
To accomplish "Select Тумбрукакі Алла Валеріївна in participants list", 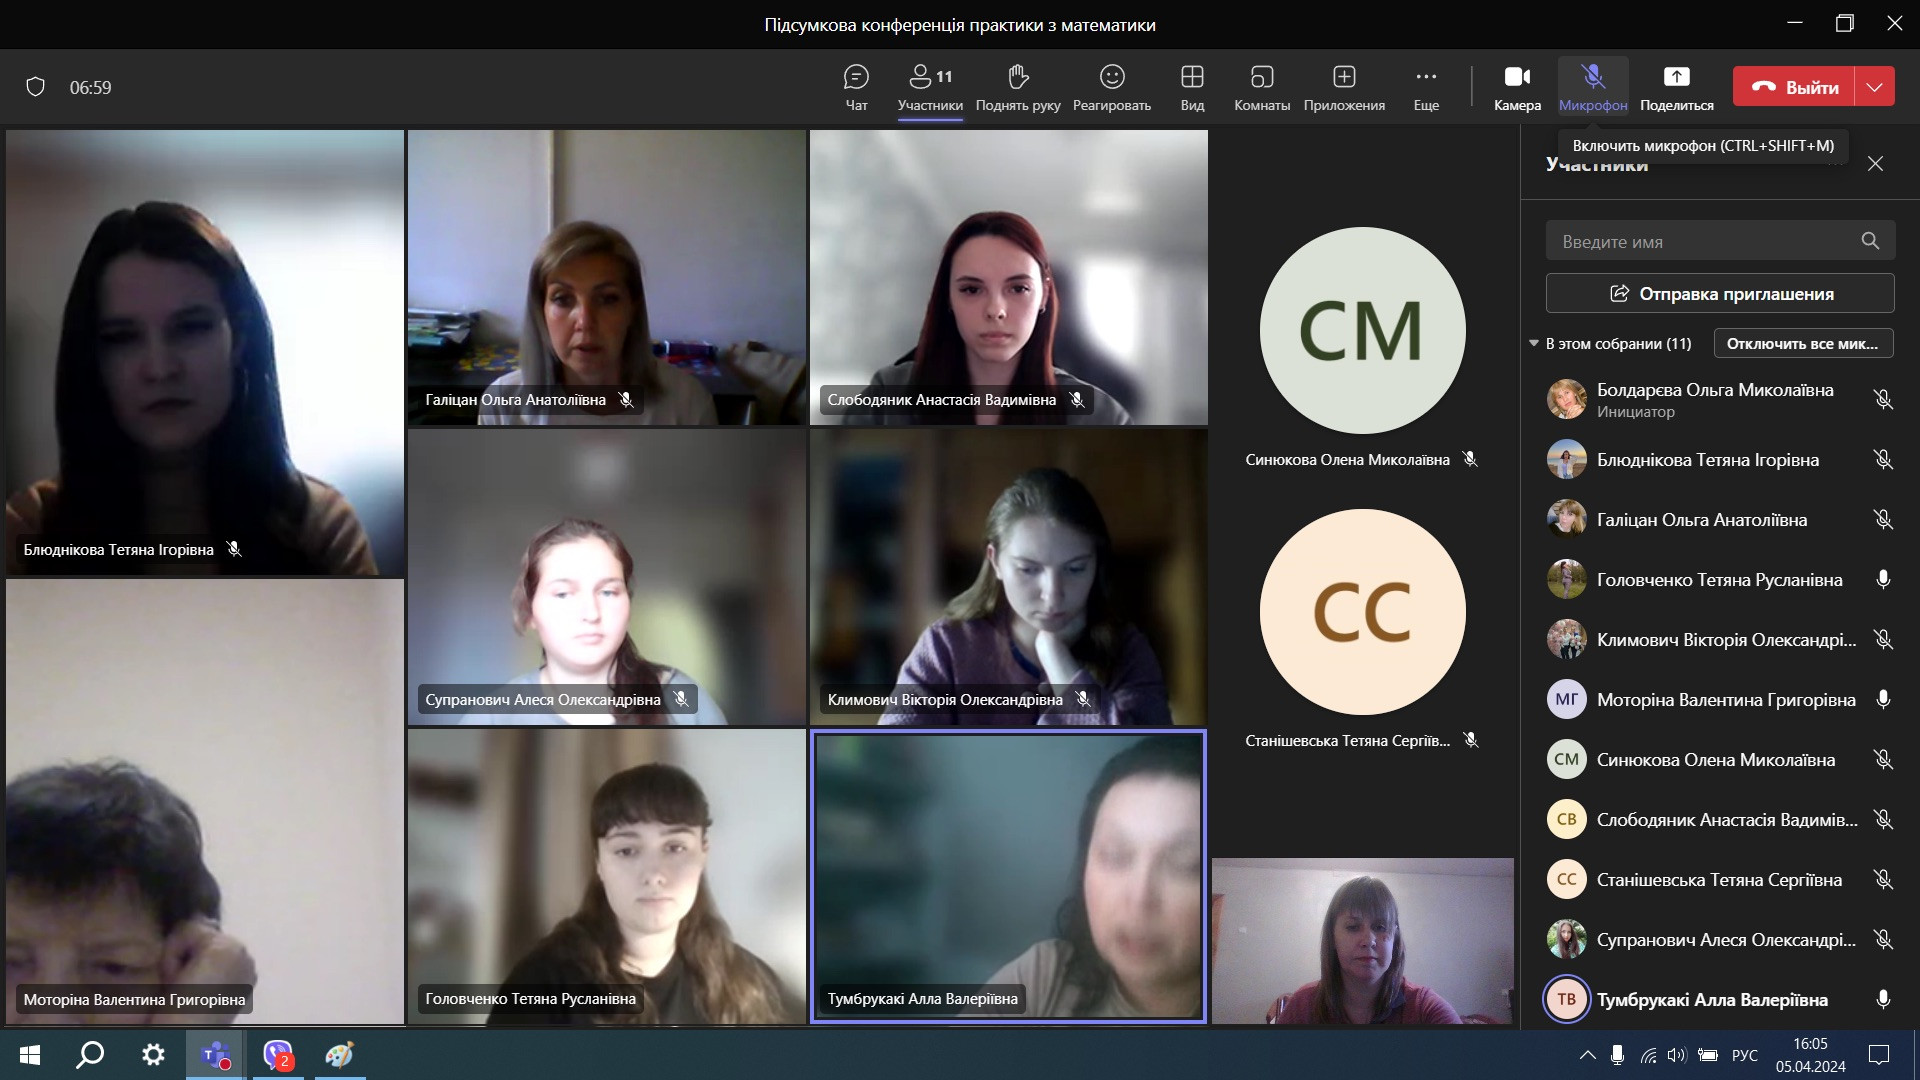I will (x=1711, y=999).
